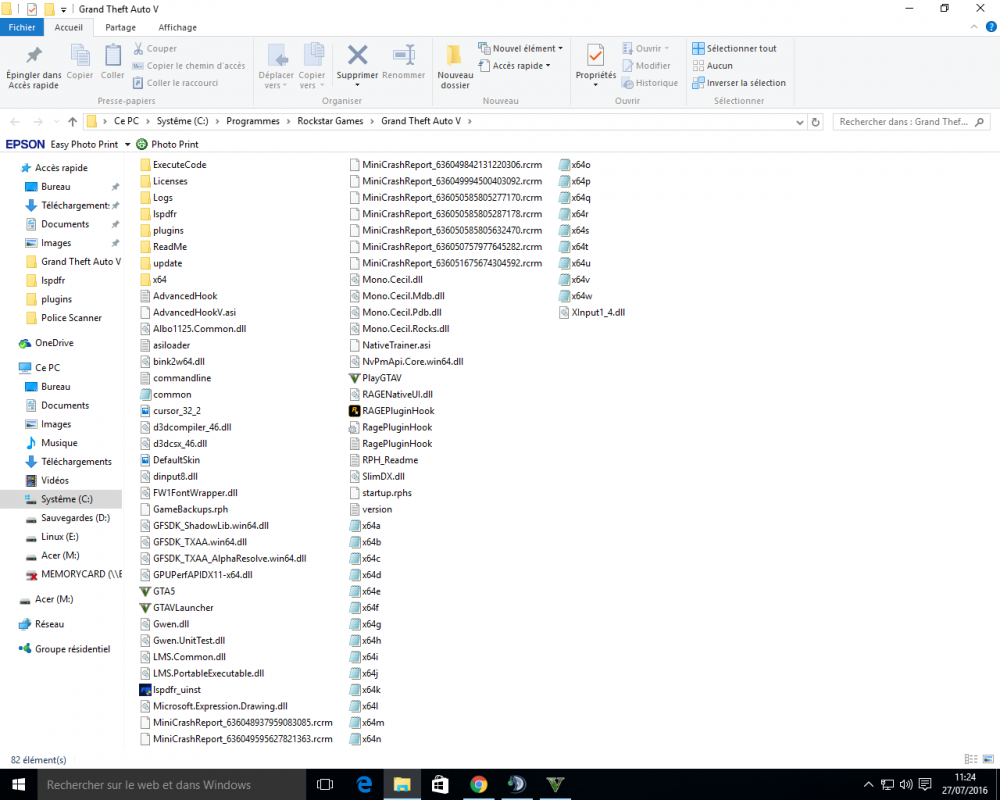Screen dimensions: 1000x800
Task: Click the Modifier button in Ouvrir group
Action: [x=646, y=66]
